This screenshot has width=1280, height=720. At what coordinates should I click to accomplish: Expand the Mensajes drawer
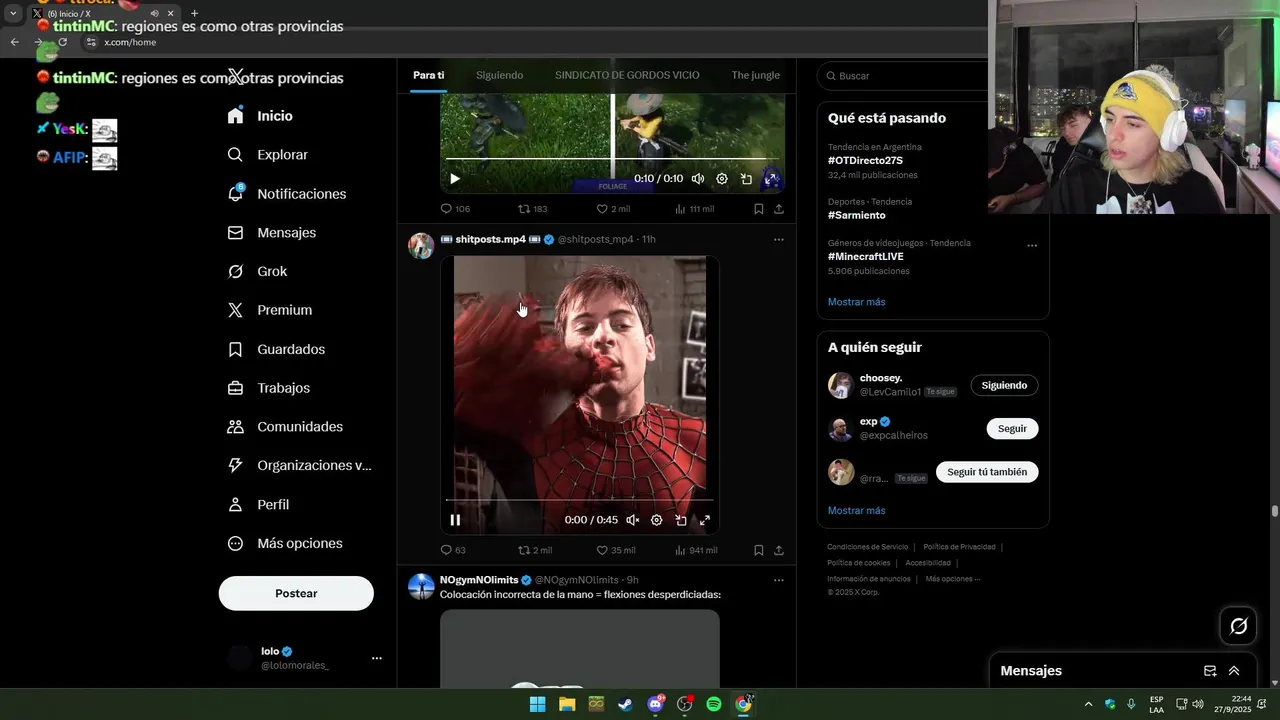pos(1234,671)
